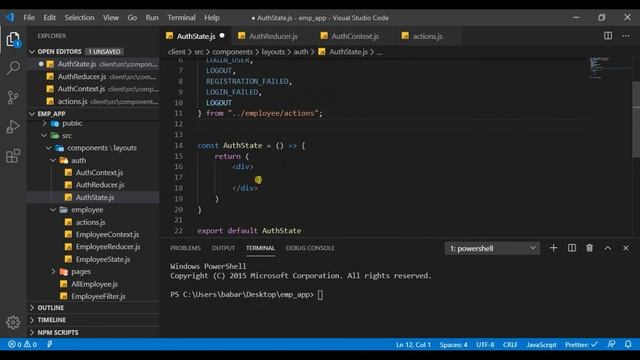Open Extensions view
The image size is (640, 360).
pyautogui.click(x=13, y=156)
